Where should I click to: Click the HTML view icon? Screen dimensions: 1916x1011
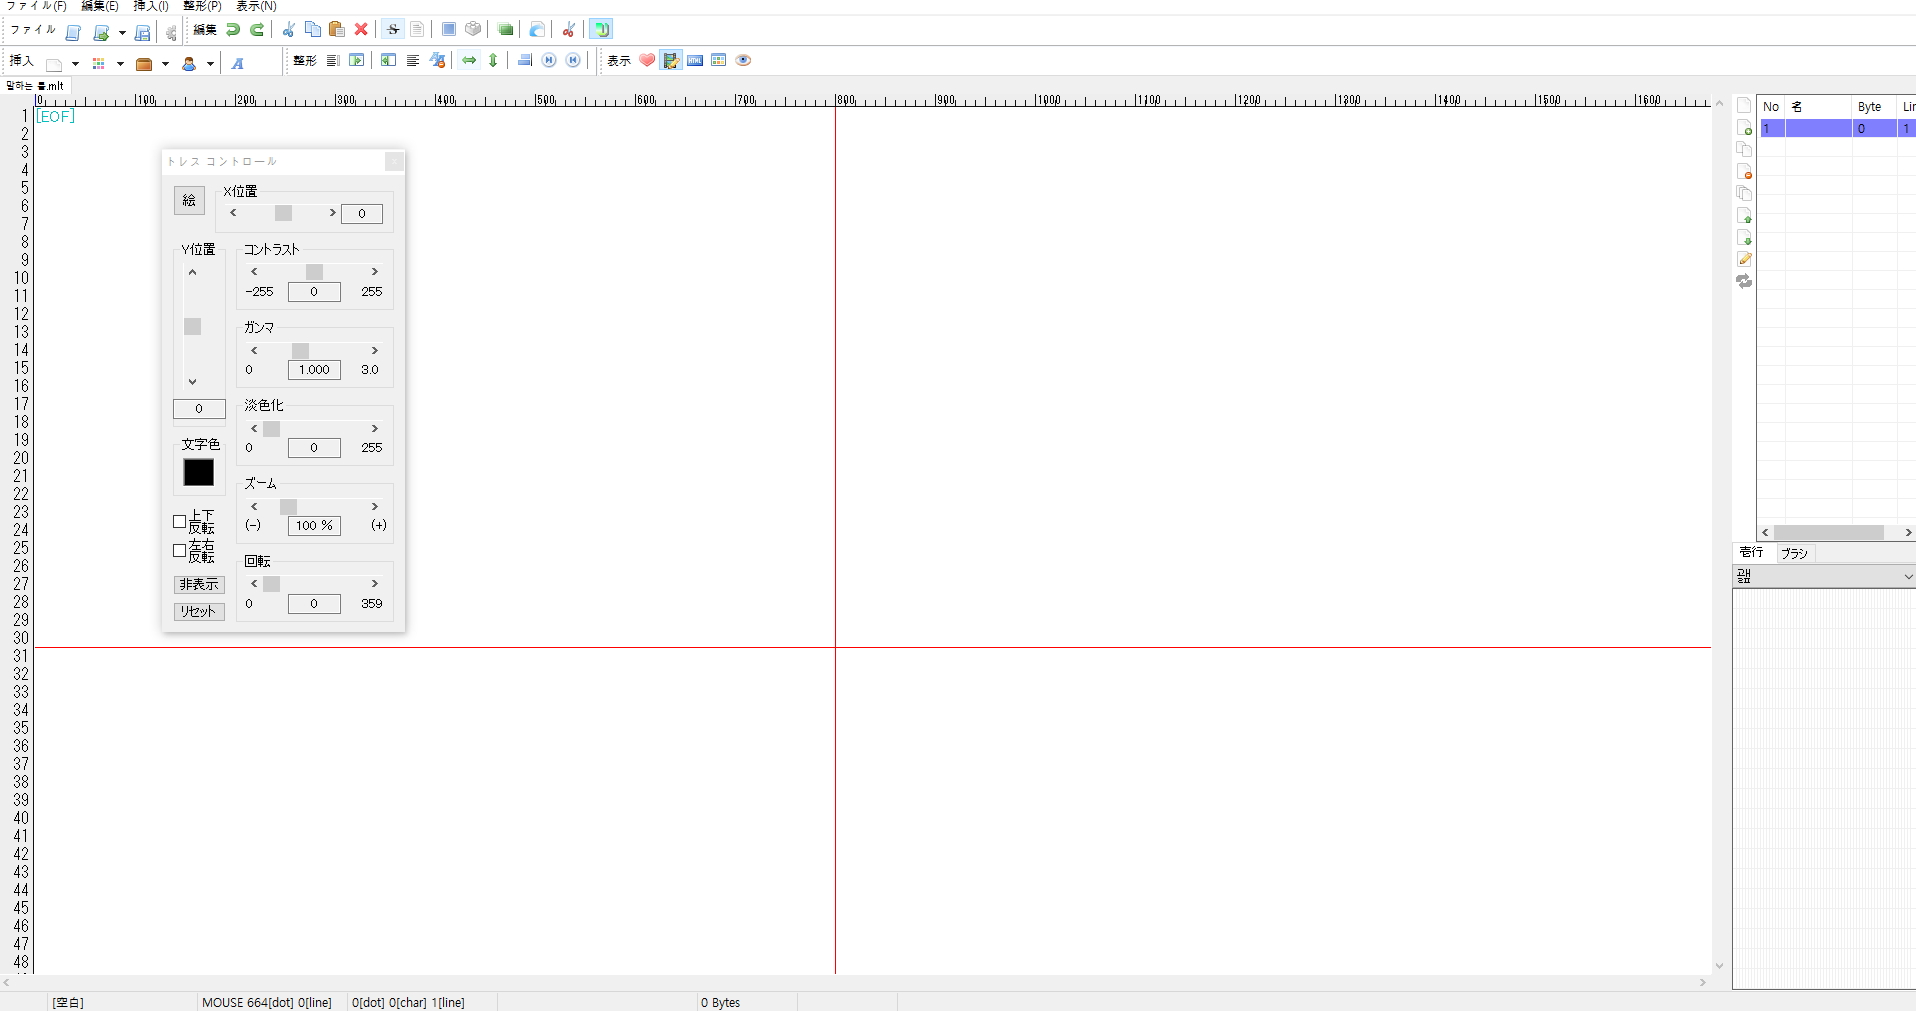coord(695,61)
